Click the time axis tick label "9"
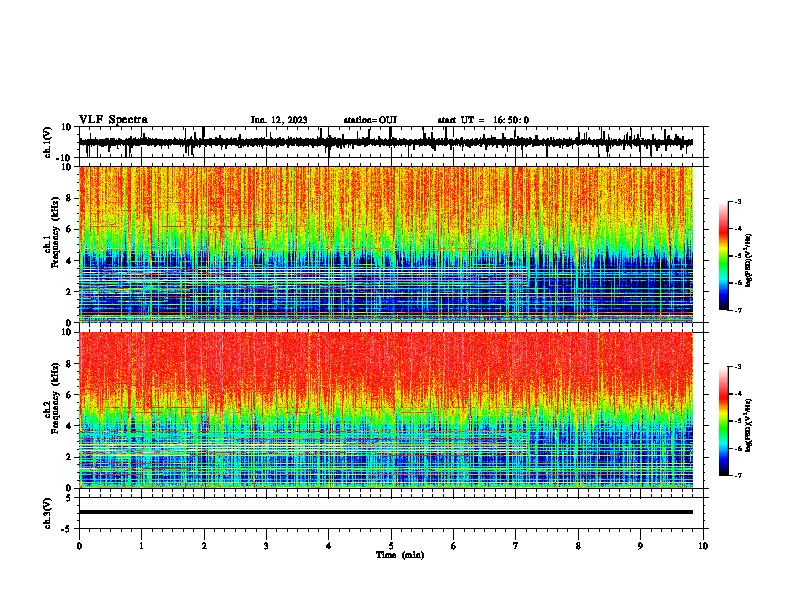The width and height of the screenshot is (792, 612). (x=640, y=546)
